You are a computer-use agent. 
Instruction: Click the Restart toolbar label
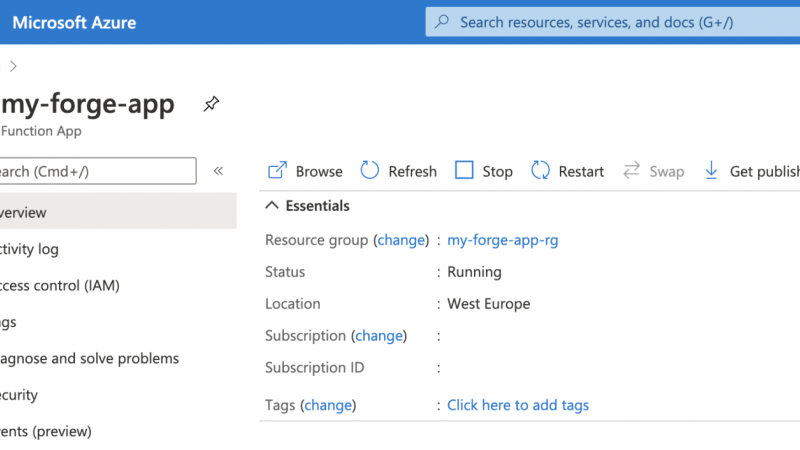click(x=581, y=171)
